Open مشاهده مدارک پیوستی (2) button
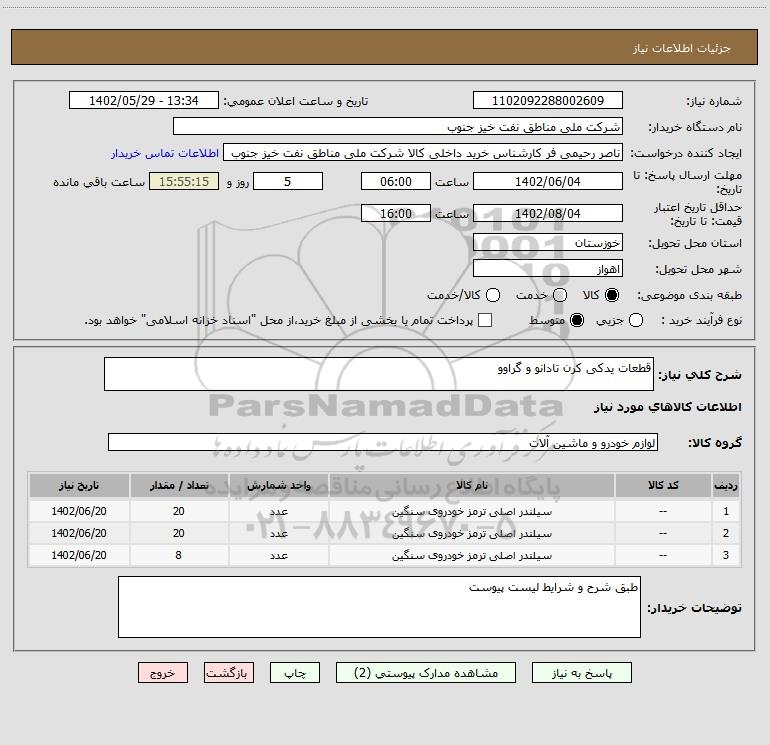Screen dimensions: 770x745 [426, 673]
